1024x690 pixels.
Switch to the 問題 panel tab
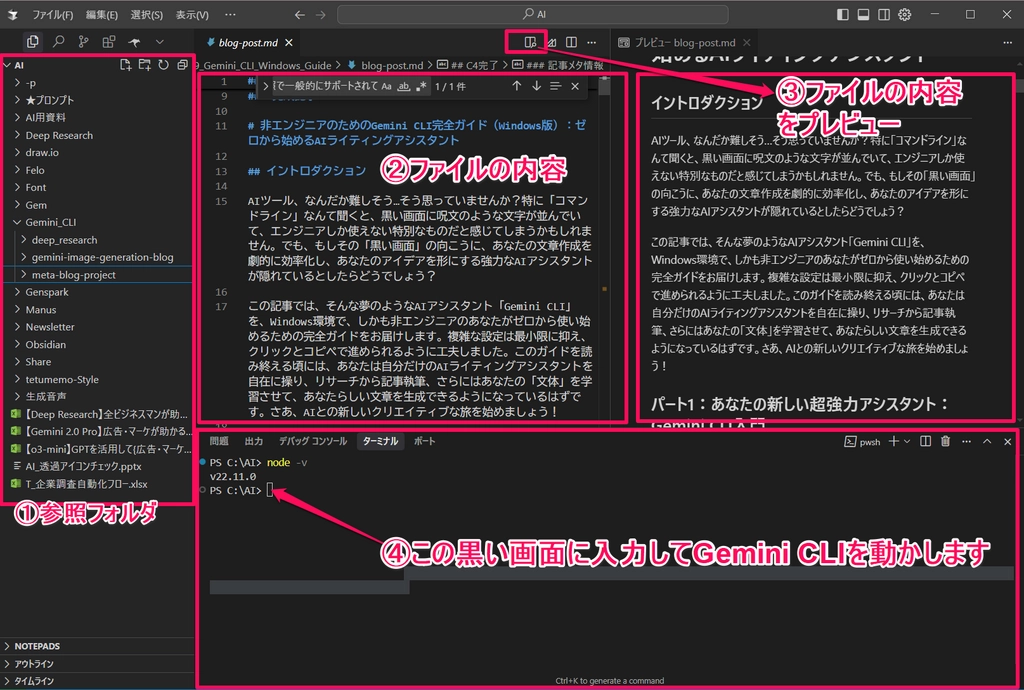tap(219, 441)
